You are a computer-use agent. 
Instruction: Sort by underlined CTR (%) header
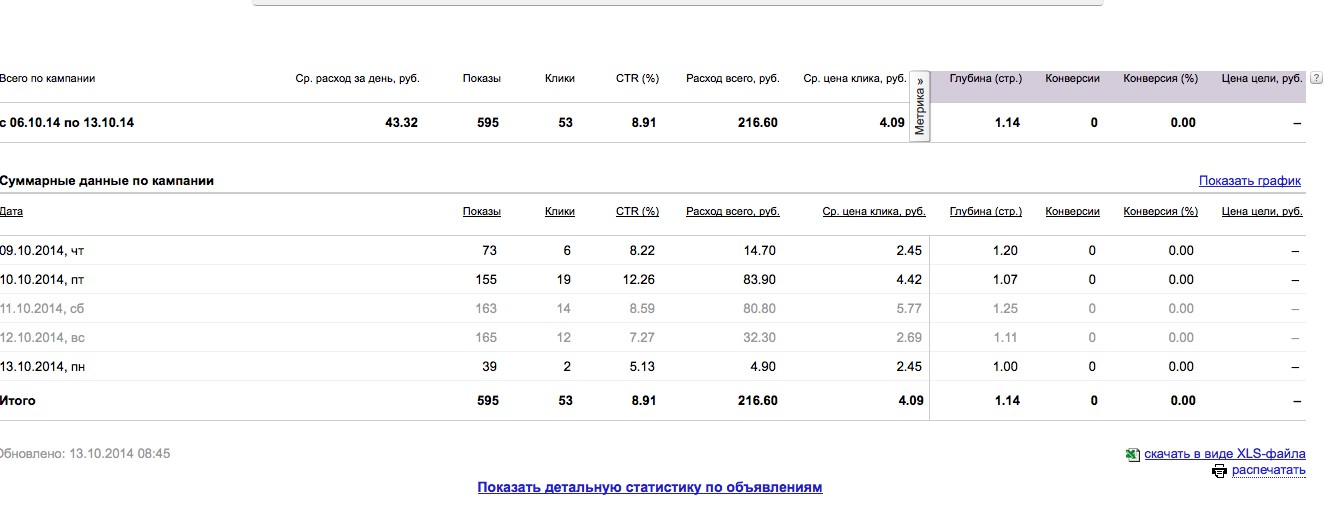[638, 212]
